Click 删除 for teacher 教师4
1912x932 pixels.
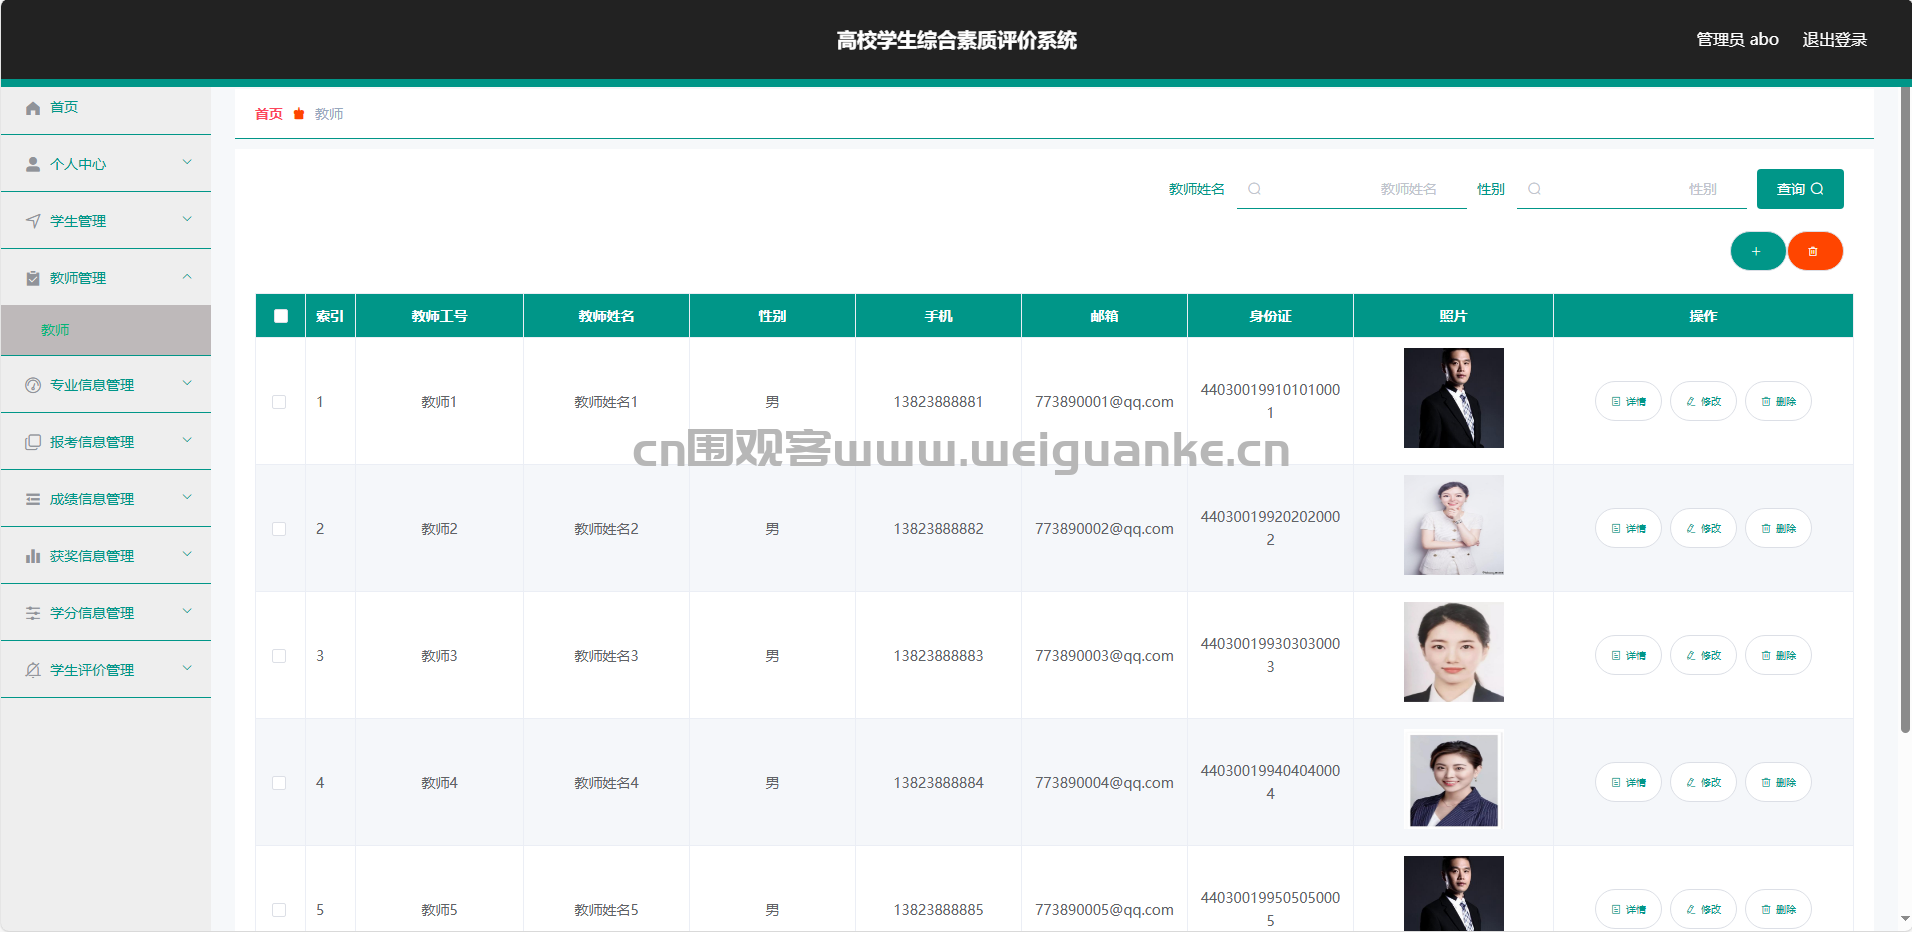click(1778, 782)
